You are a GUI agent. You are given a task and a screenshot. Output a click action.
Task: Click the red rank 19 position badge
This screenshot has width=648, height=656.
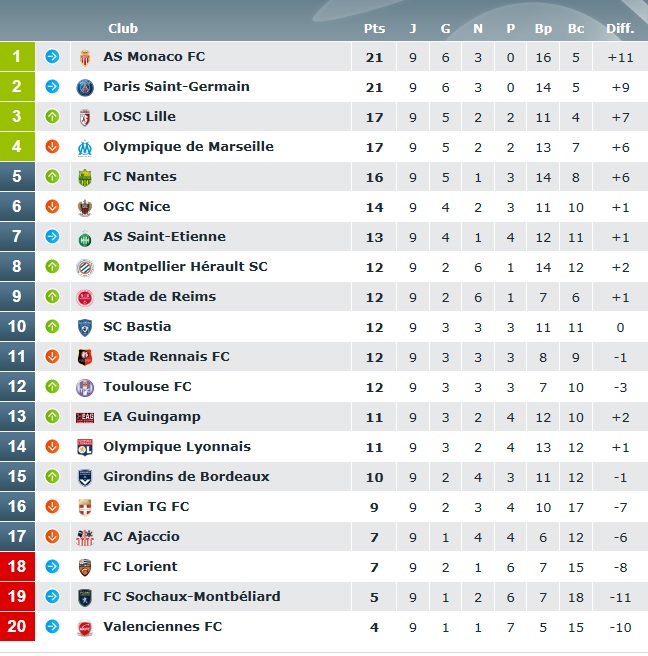[17, 596]
